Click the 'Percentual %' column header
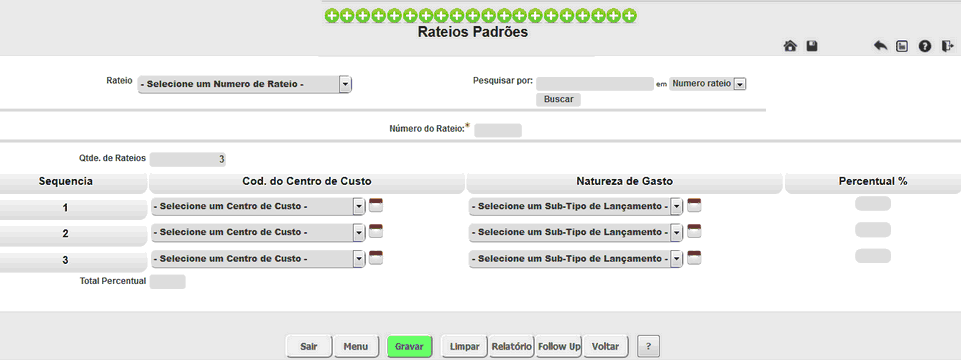The height and width of the screenshot is (361, 961). click(873, 182)
